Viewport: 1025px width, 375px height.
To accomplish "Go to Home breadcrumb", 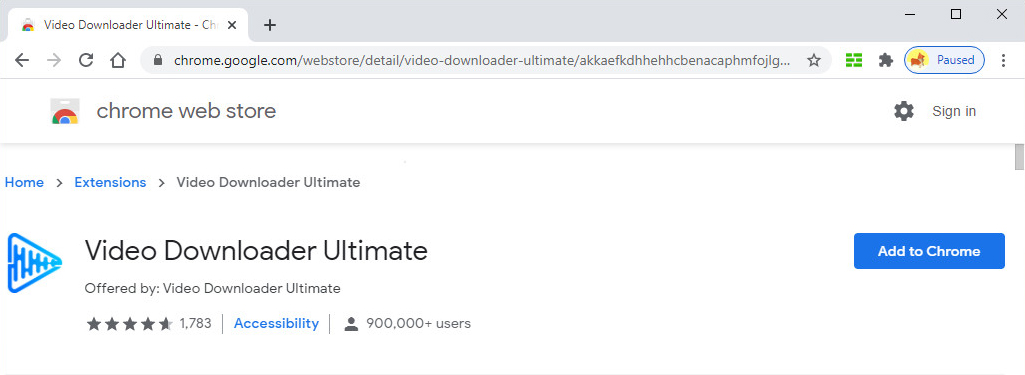I will (x=24, y=182).
